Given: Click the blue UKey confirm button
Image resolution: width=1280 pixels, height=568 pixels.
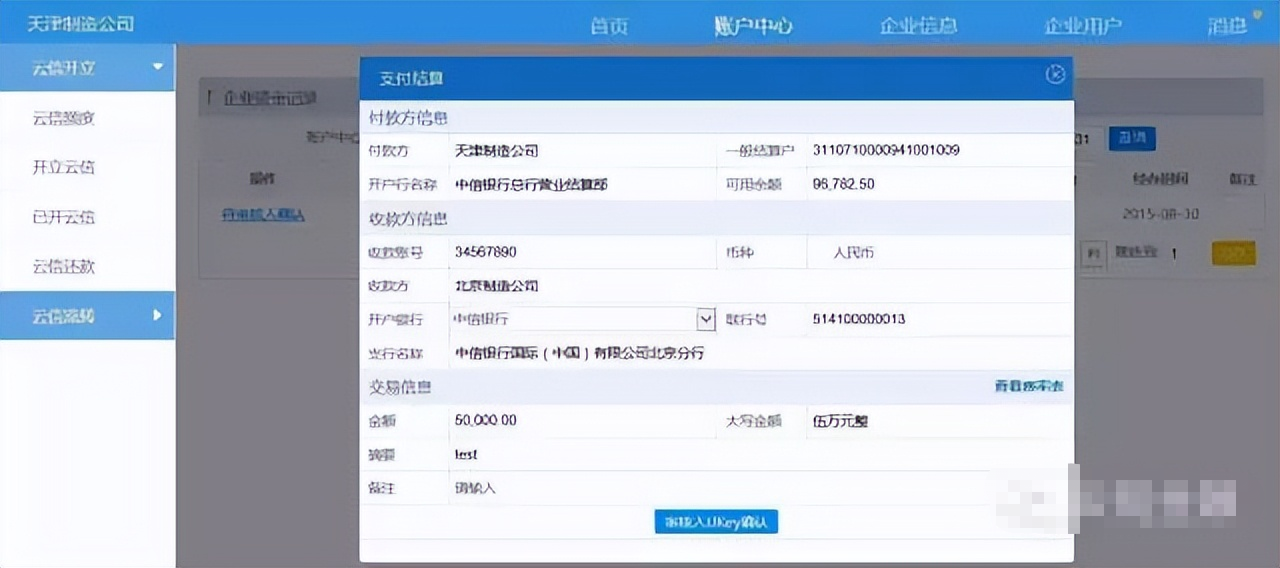Looking at the screenshot, I should coord(716,522).
